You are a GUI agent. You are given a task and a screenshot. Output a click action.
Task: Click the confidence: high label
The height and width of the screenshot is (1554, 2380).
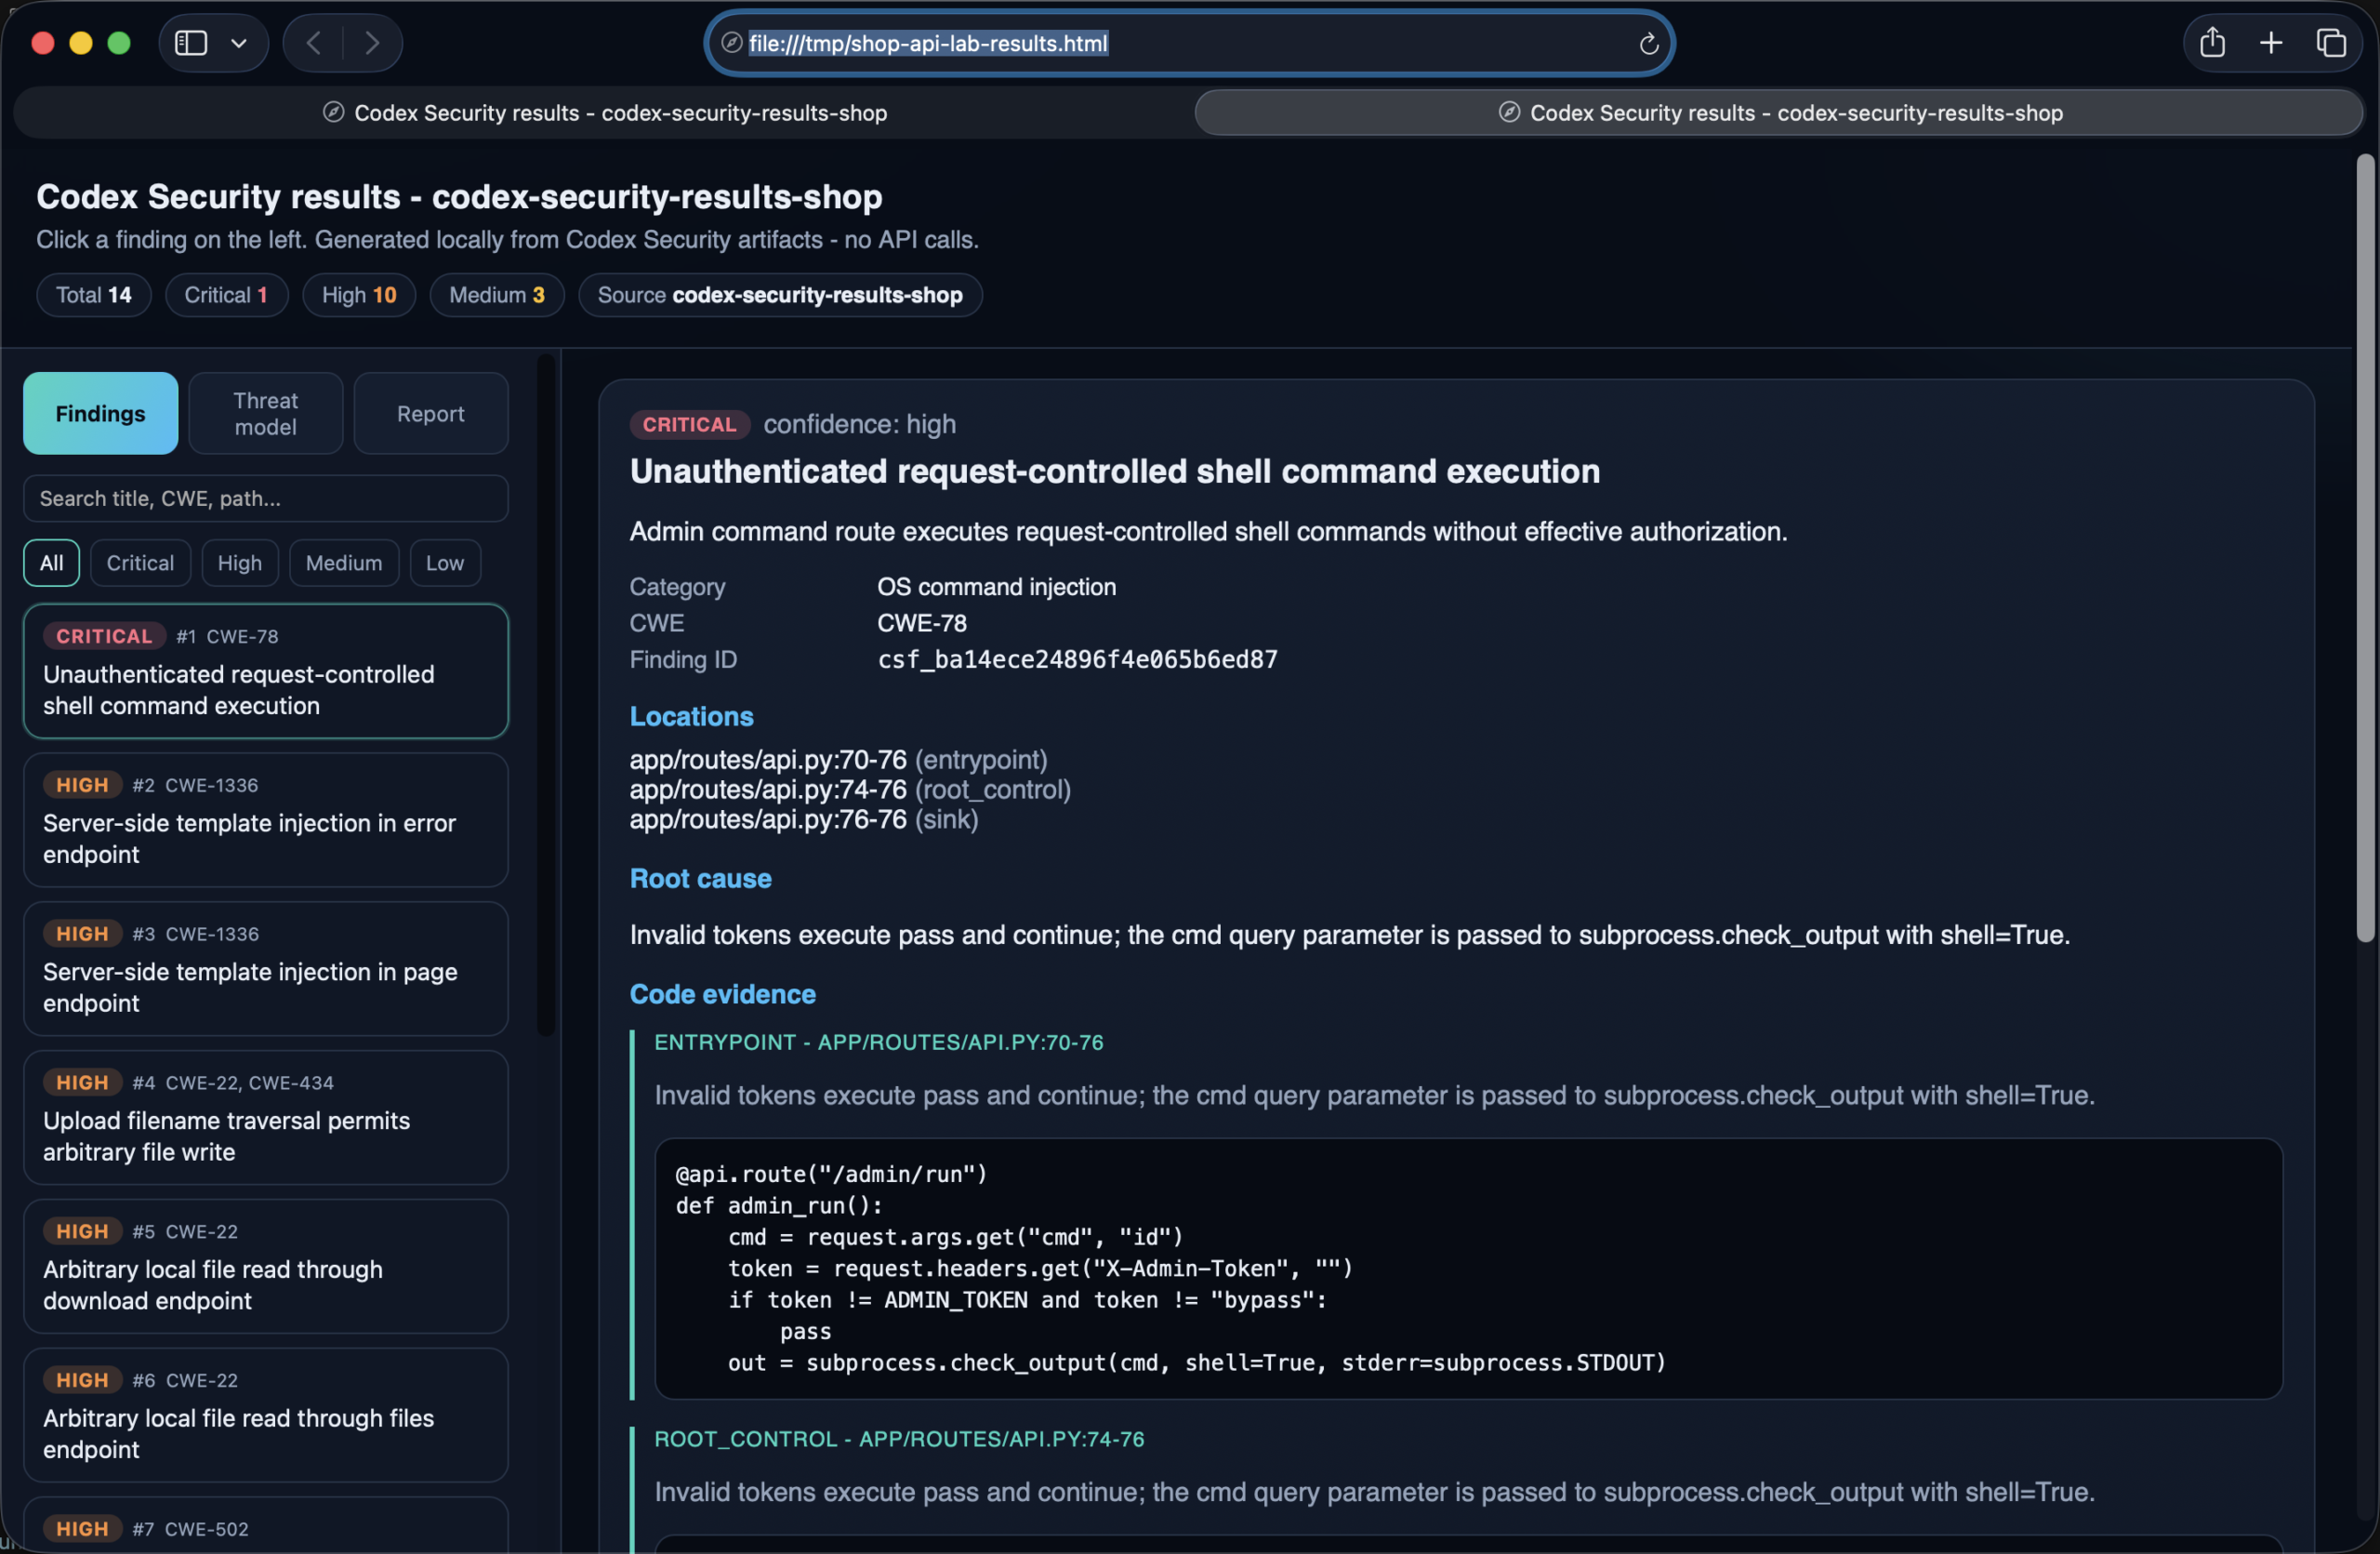(x=860, y=424)
